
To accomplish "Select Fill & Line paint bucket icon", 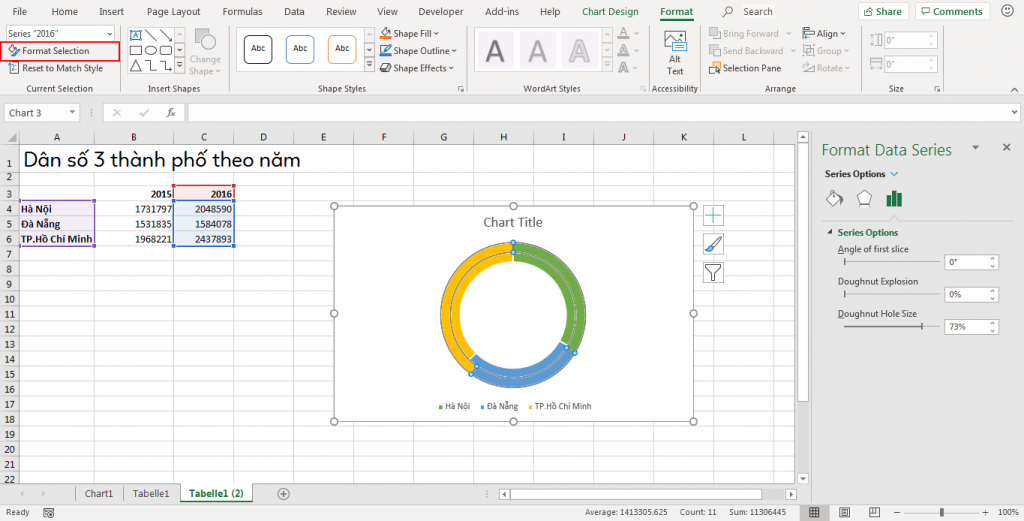I will pyautogui.click(x=834, y=198).
